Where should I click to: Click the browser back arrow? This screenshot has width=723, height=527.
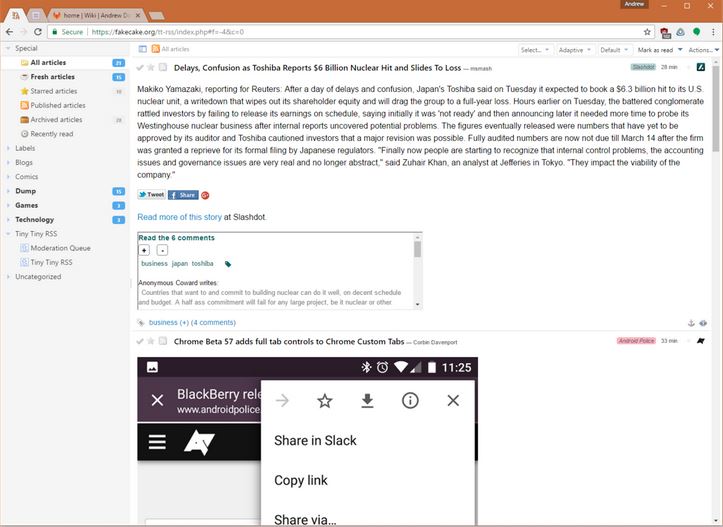click(9, 32)
